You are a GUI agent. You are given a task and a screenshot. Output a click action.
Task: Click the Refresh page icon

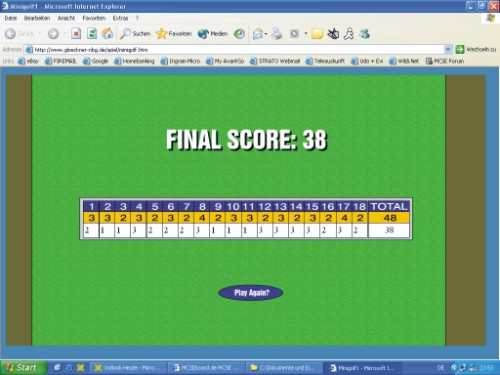point(92,34)
